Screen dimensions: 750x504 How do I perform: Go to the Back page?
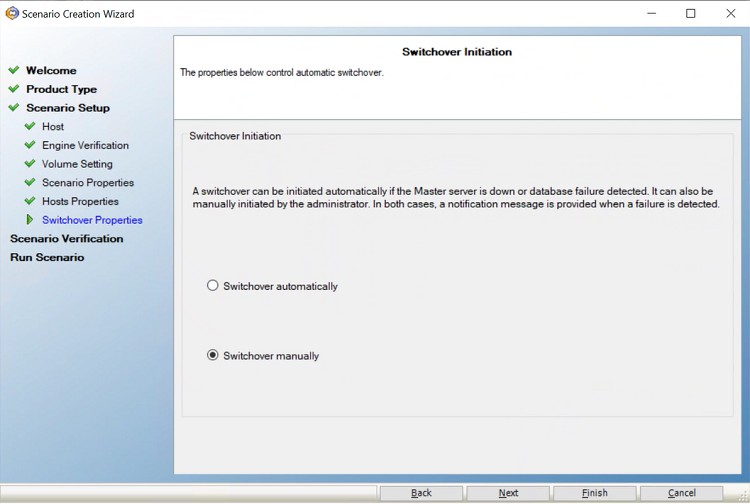[x=421, y=493]
